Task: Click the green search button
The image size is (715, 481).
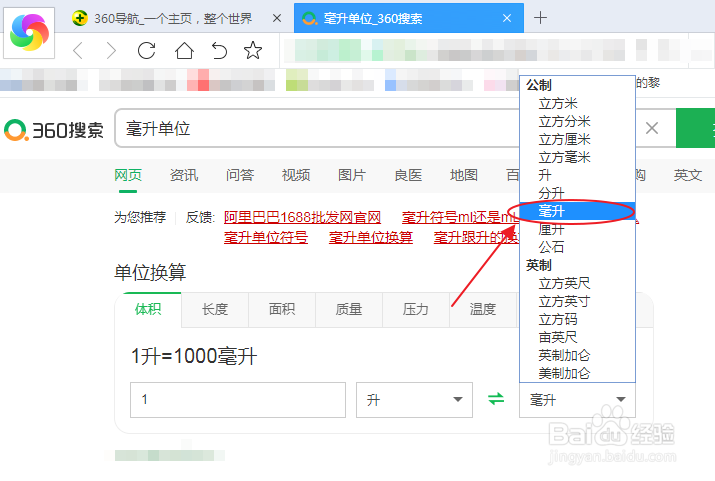Action: [695, 128]
